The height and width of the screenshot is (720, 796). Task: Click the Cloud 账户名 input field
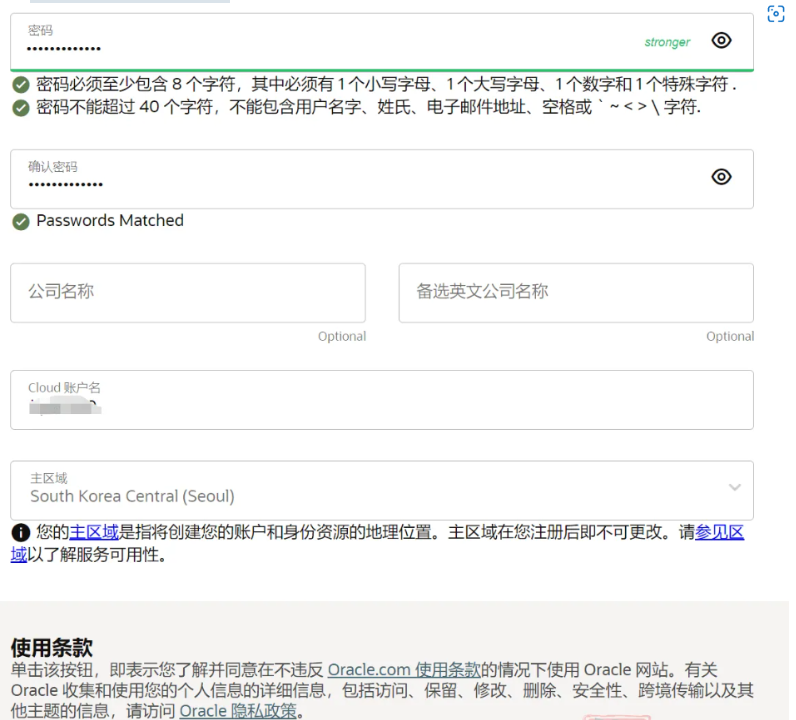click(380, 406)
